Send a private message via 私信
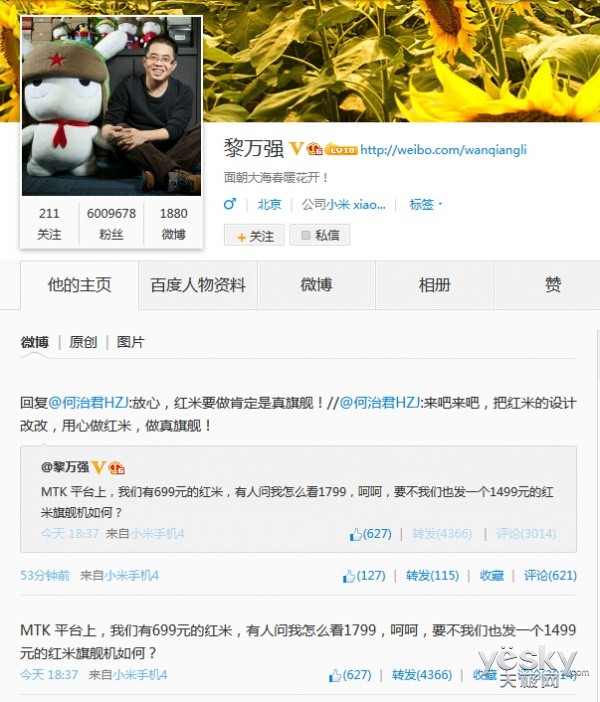The image size is (600, 702). (x=320, y=235)
